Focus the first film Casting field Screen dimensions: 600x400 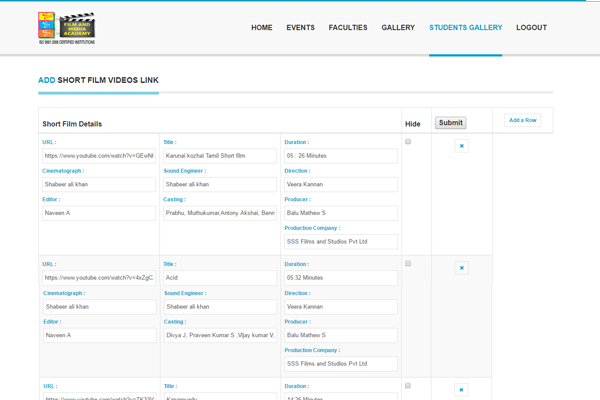[220, 213]
